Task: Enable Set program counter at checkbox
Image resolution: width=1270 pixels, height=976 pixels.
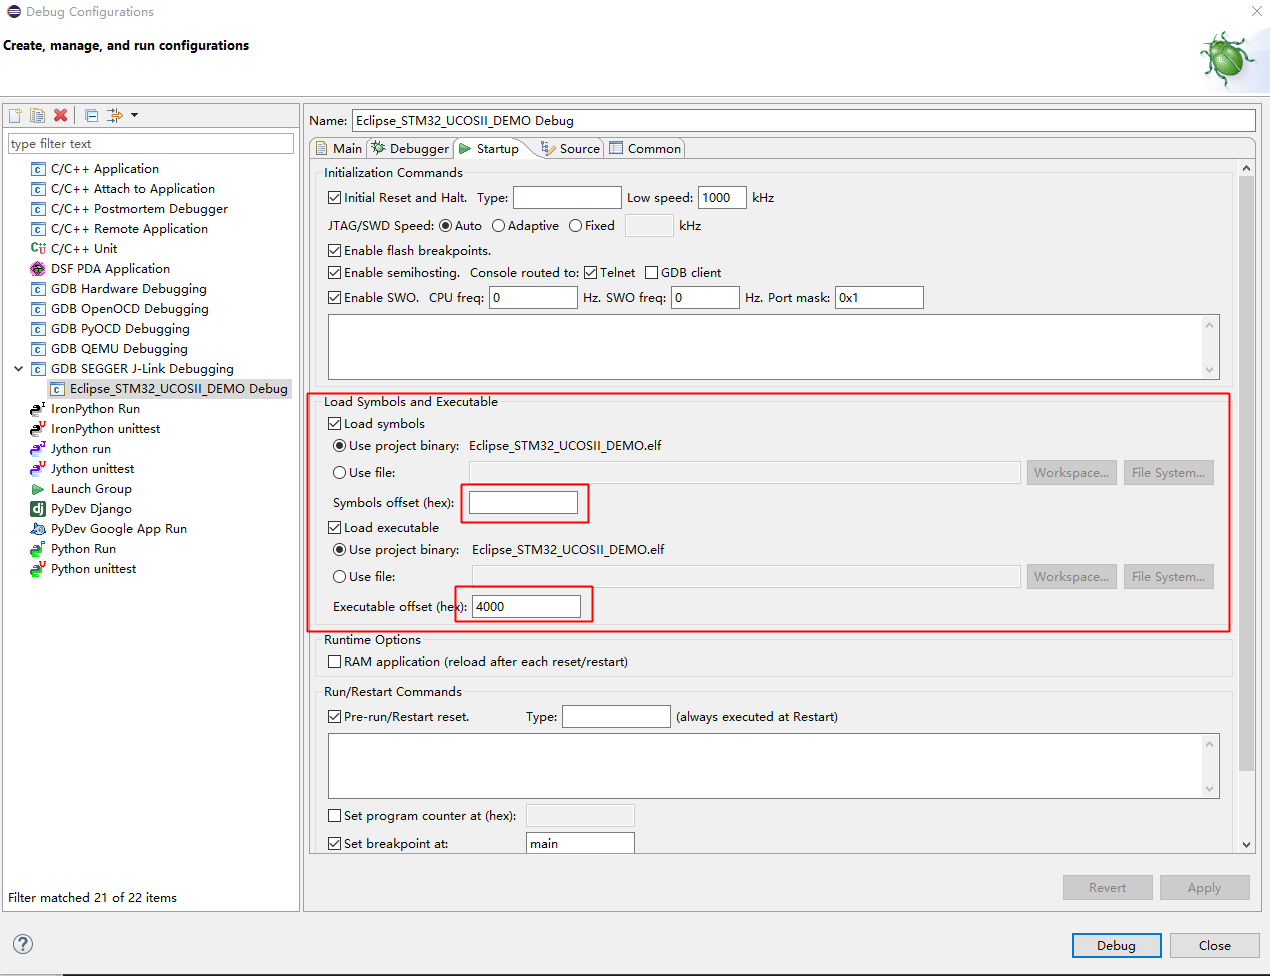Action: coord(335,816)
